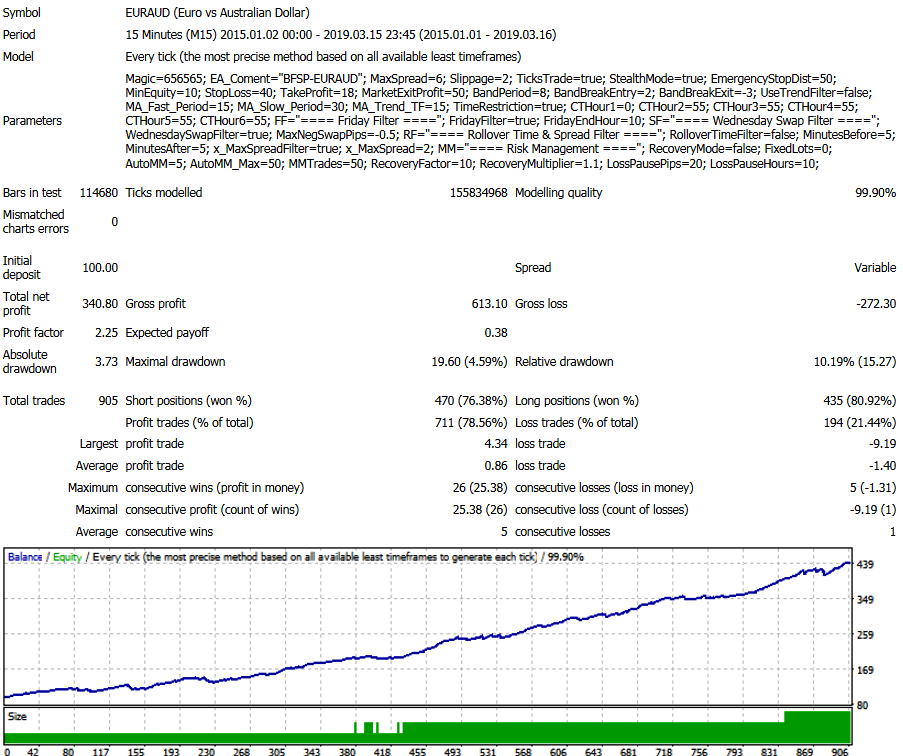Select the average loss trade value '-1.40'

click(882, 466)
